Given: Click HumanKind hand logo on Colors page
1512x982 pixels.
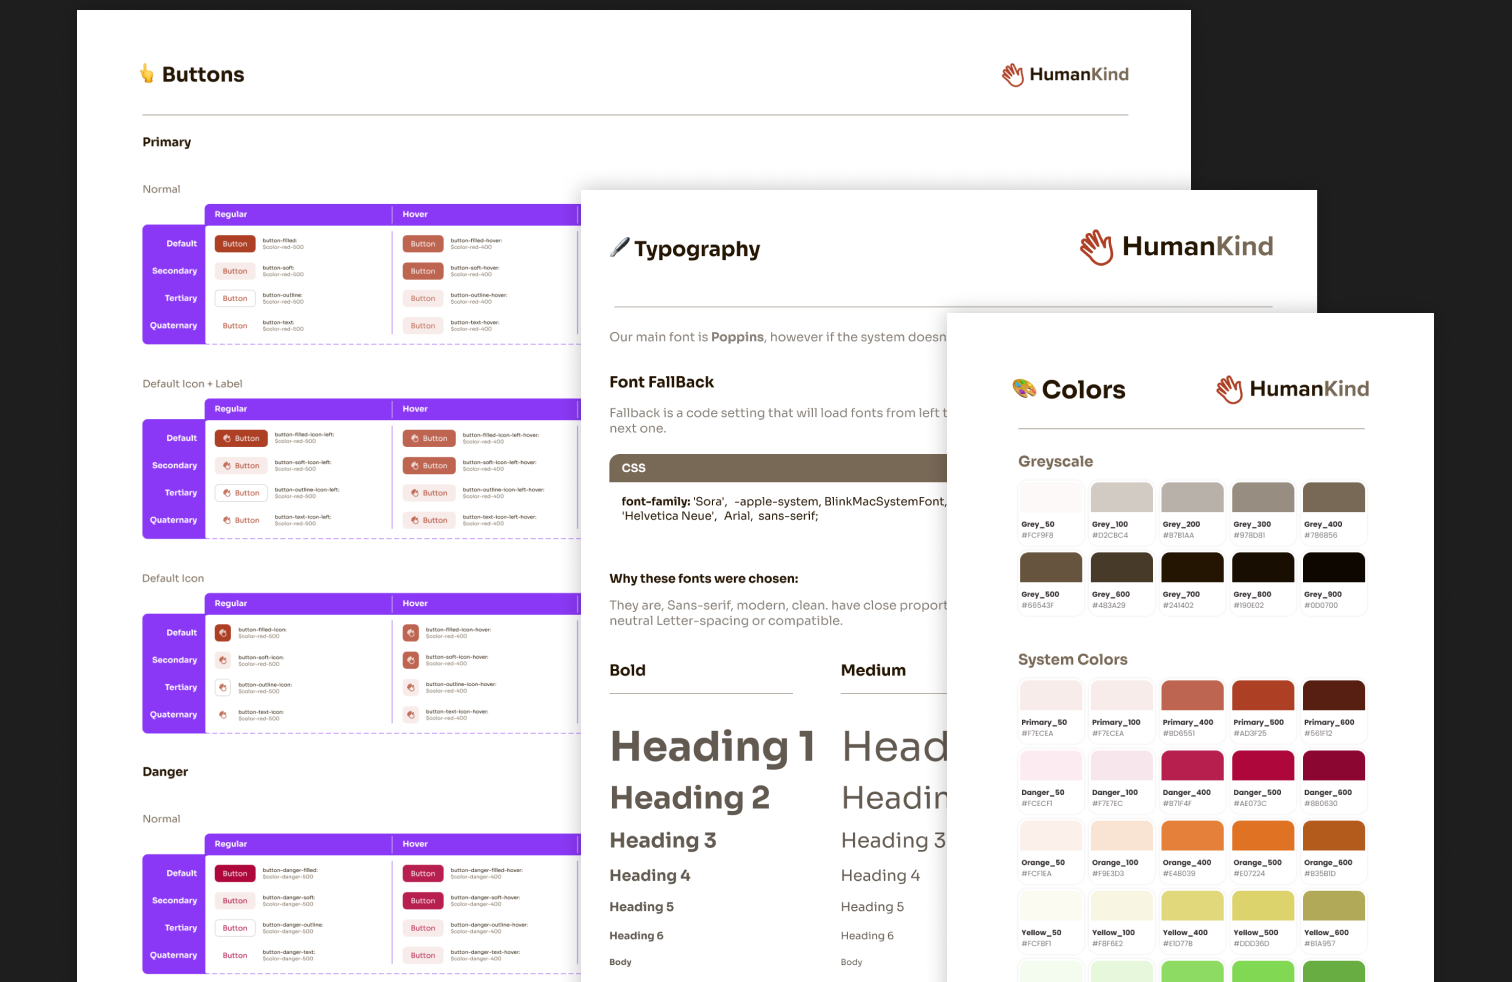Looking at the screenshot, I should coord(1229,389).
